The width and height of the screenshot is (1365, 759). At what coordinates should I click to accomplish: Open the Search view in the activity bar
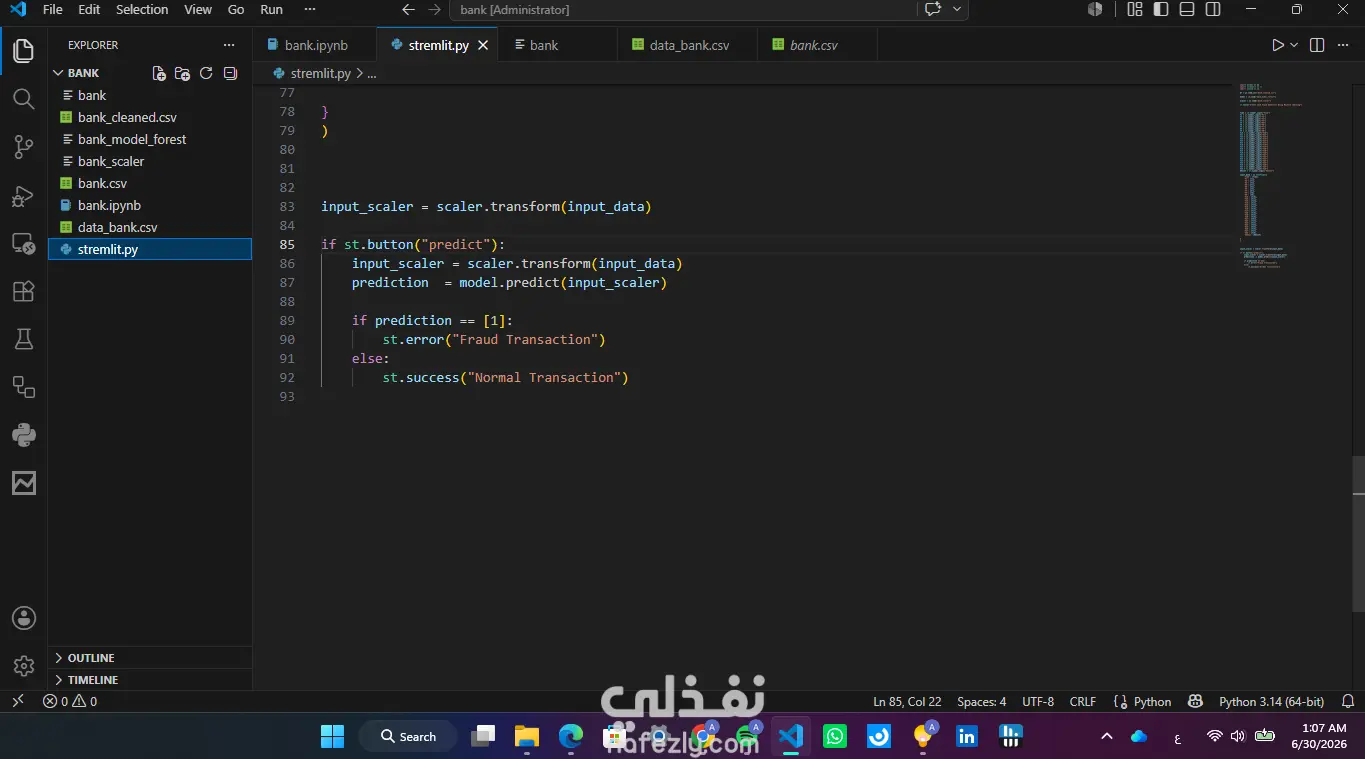(24, 98)
